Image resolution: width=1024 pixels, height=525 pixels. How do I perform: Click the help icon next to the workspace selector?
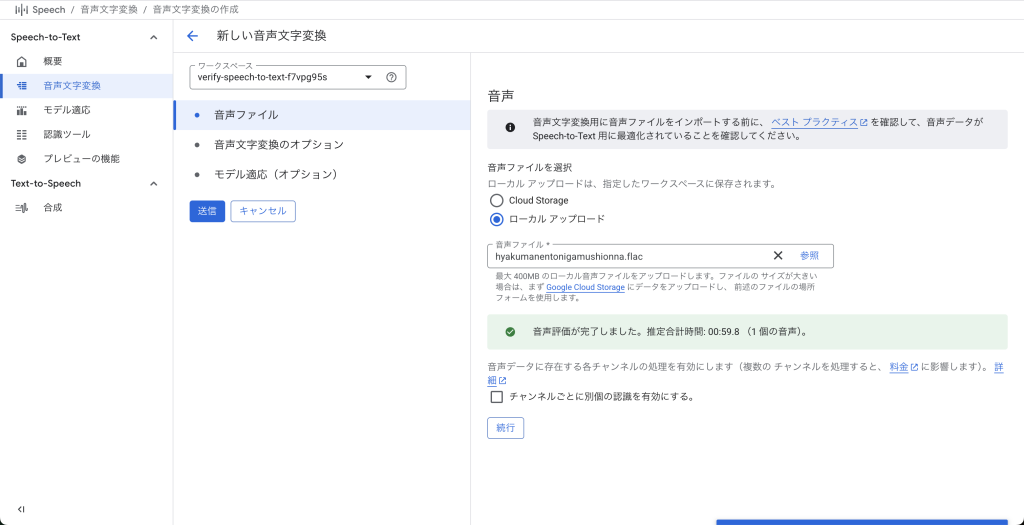391,77
